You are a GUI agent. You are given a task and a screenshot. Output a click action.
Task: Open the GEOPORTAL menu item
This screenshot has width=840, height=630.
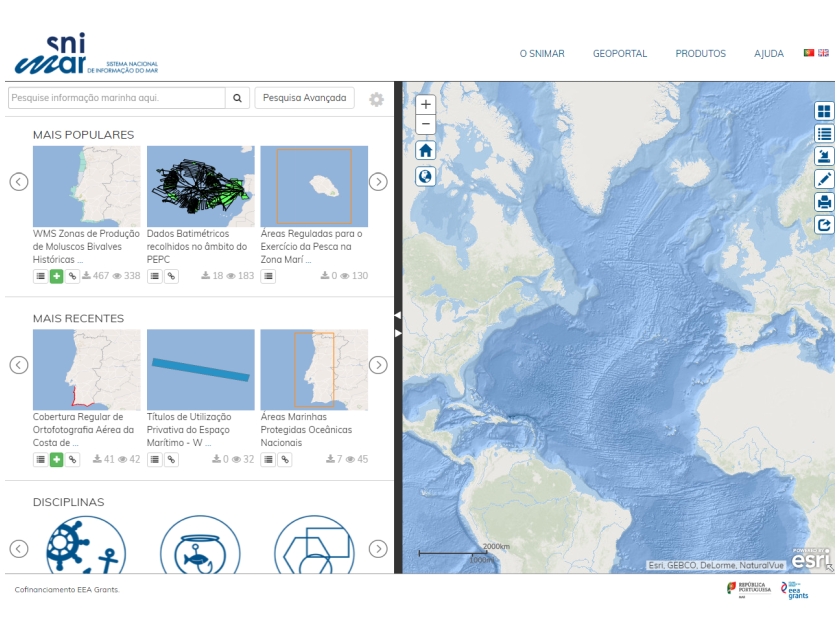coord(619,54)
